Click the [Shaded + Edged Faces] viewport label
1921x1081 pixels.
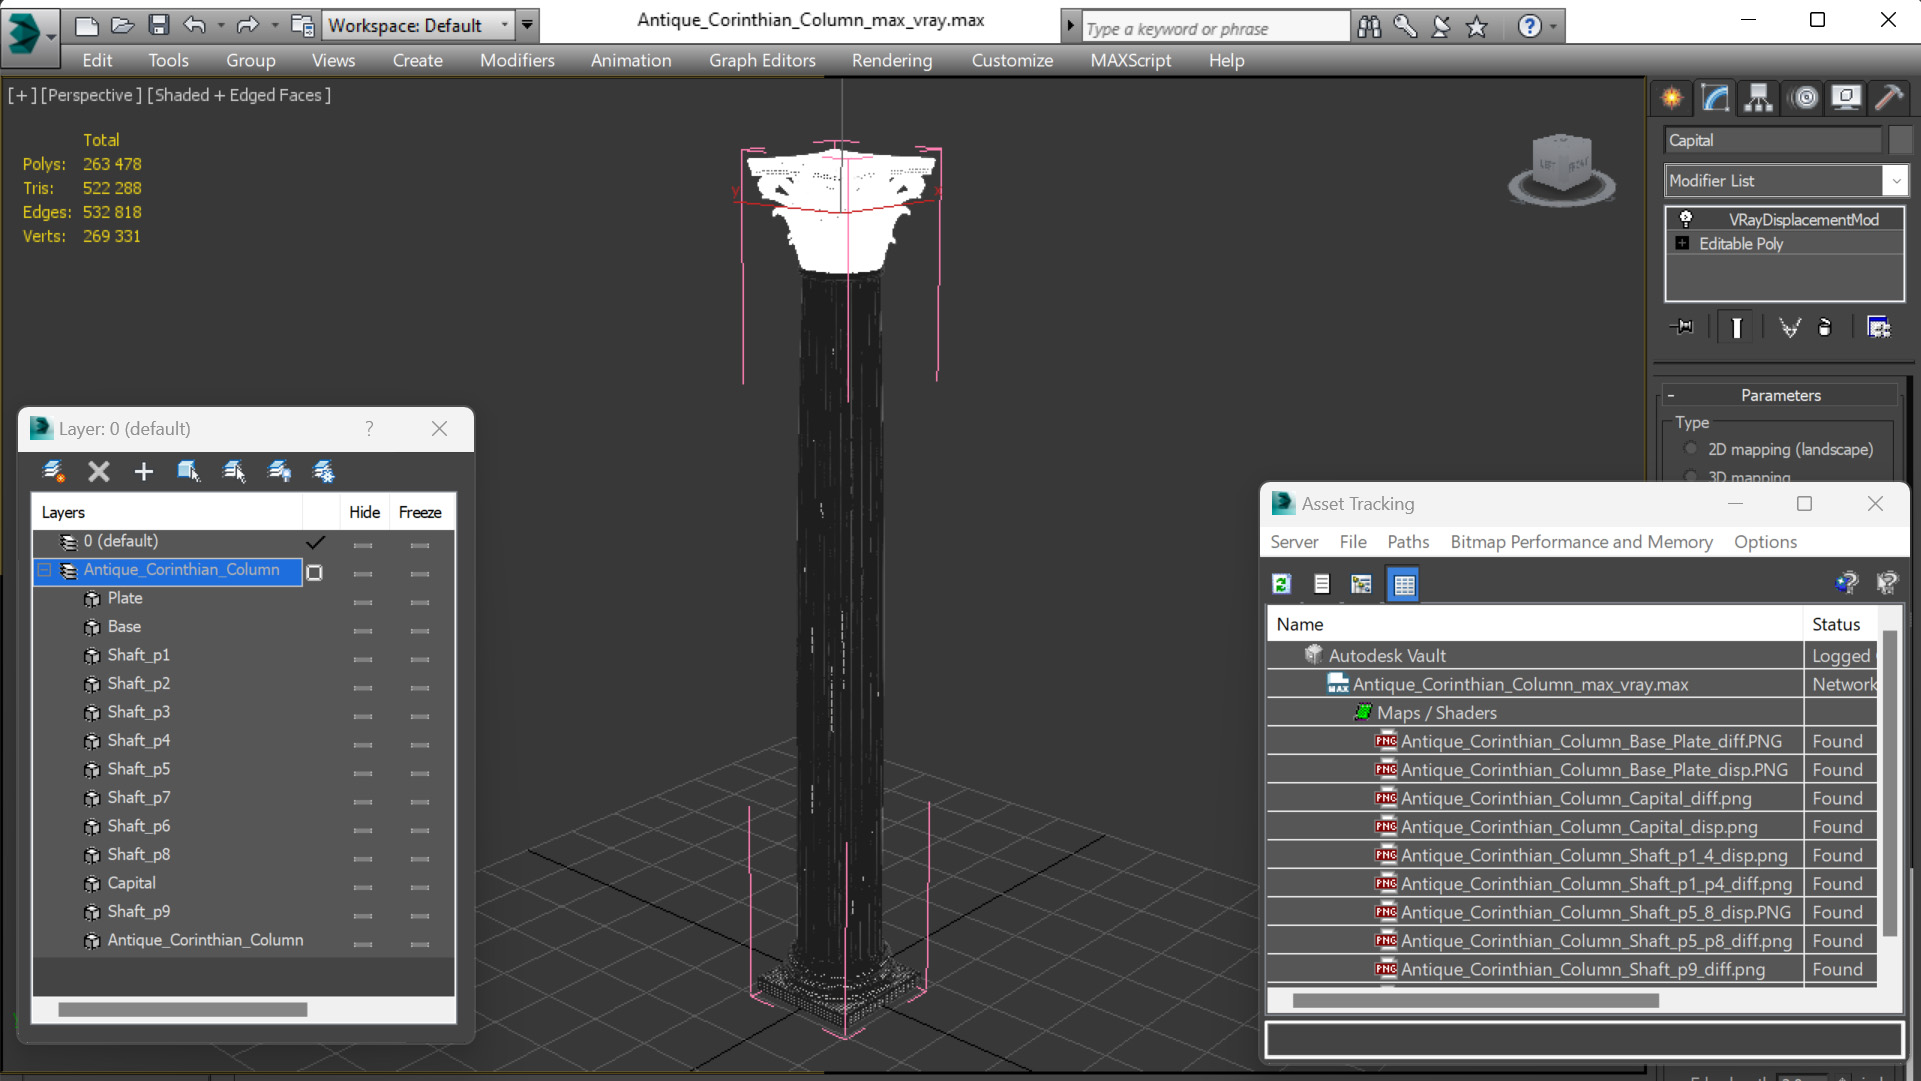click(239, 95)
